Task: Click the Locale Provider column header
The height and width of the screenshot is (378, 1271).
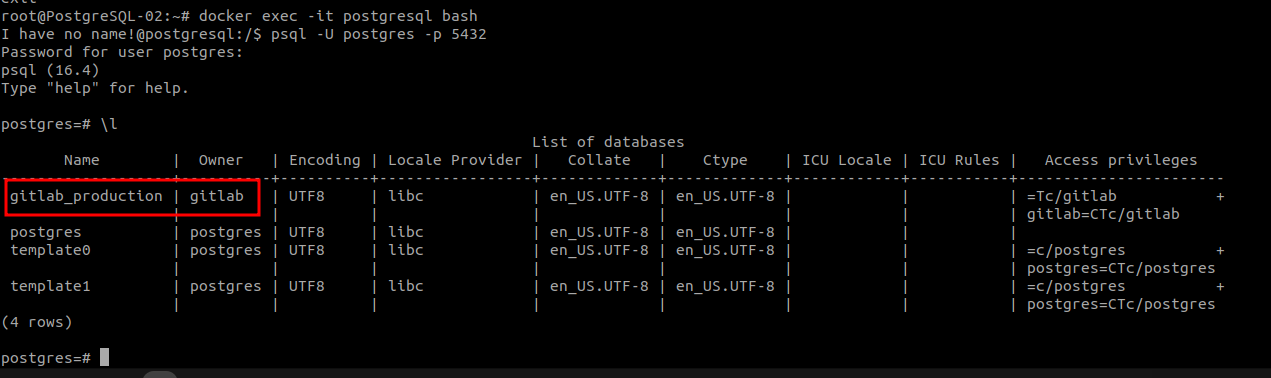Action: [x=455, y=160]
